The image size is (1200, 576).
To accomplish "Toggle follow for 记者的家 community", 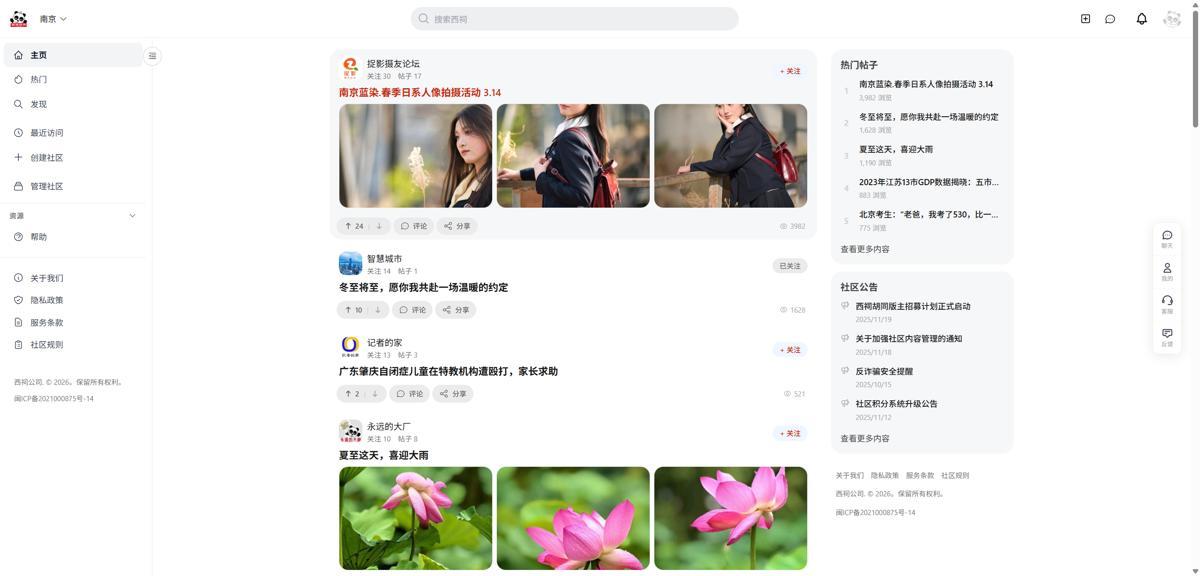I will pyautogui.click(x=790, y=350).
